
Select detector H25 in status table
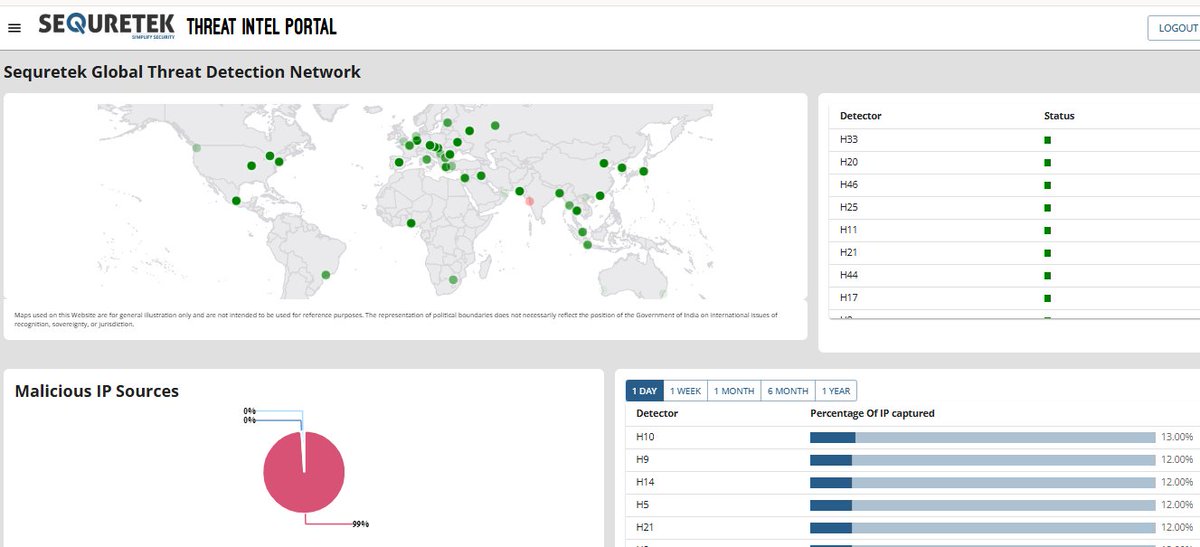pos(849,207)
